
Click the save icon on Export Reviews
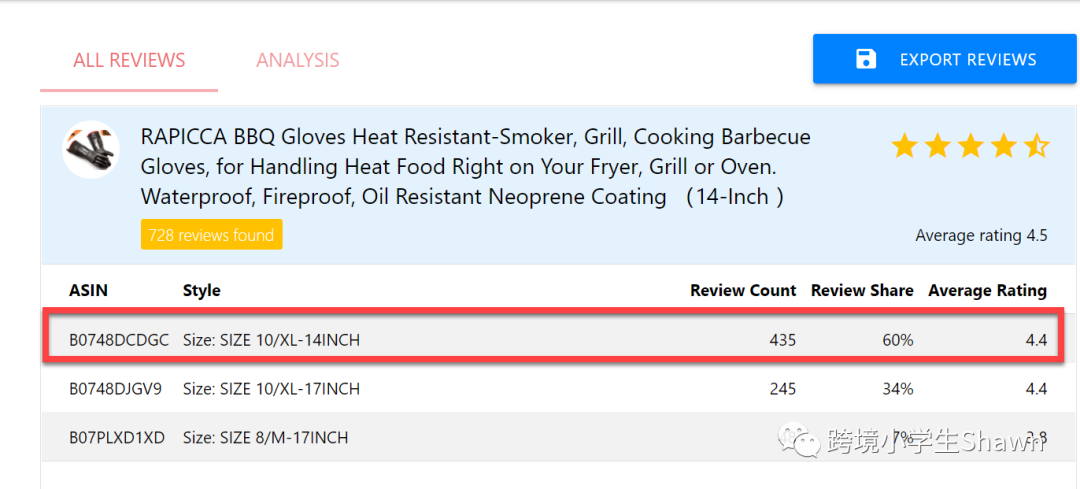point(866,60)
